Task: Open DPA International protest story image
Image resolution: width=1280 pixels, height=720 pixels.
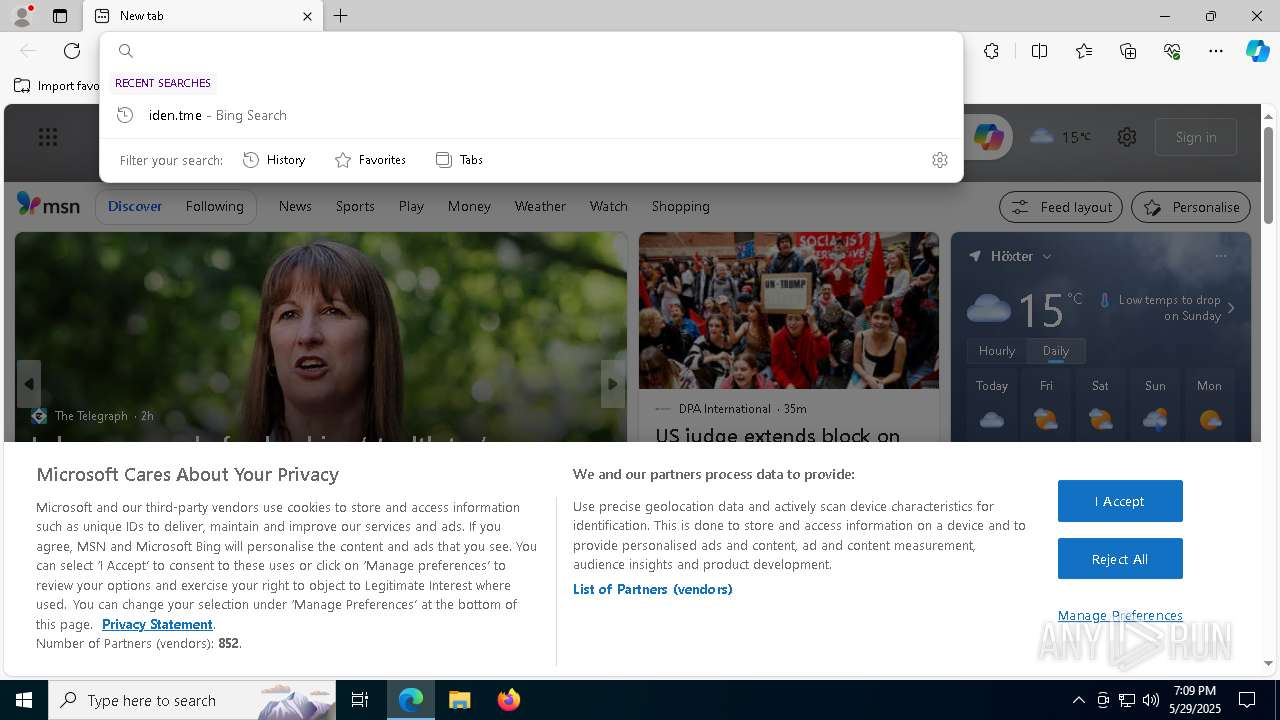Action: (789, 310)
